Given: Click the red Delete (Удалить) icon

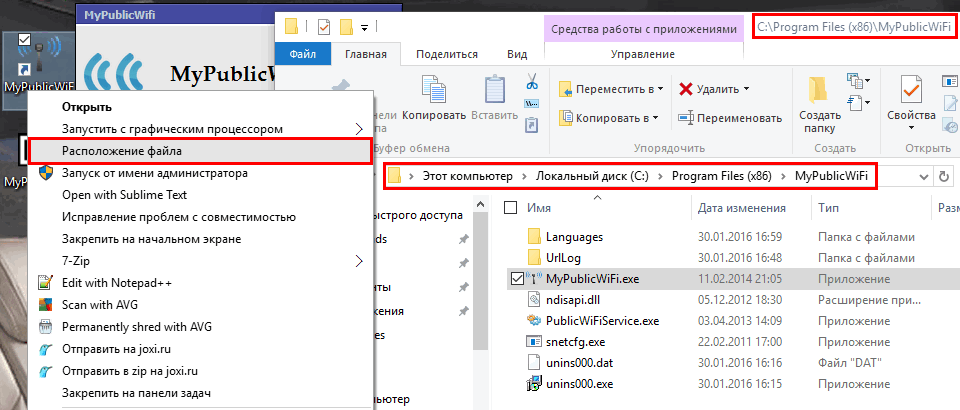Looking at the screenshot, I should pyautogui.click(x=686, y=89).
